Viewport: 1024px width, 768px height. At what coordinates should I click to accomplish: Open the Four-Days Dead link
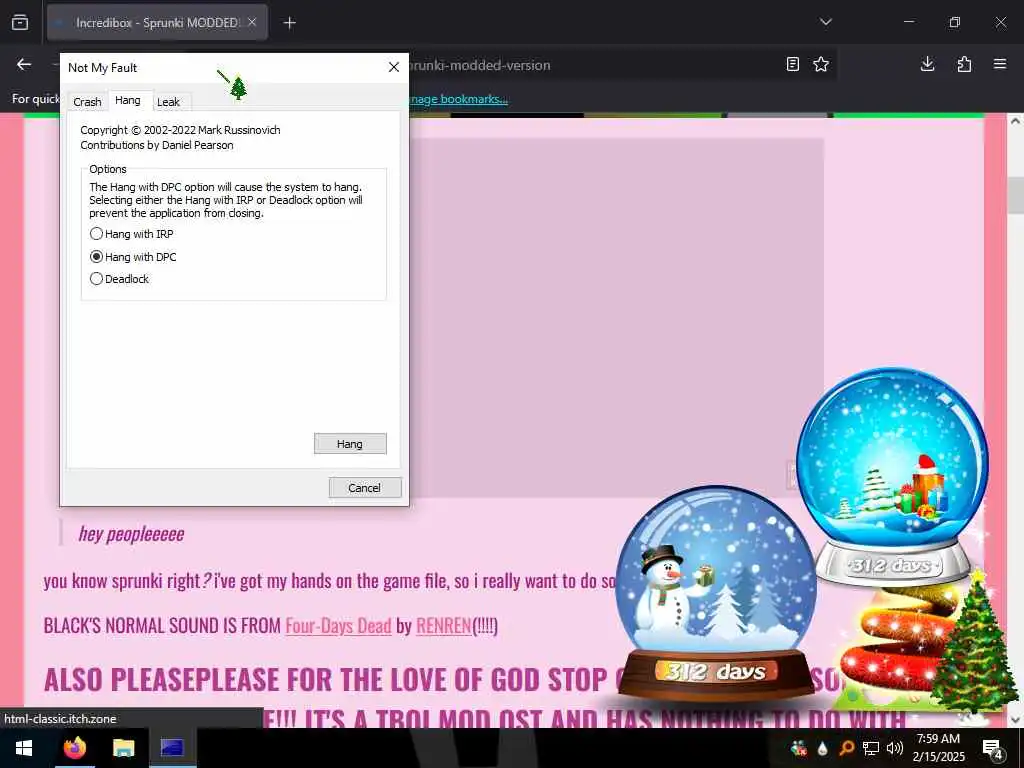338,626
